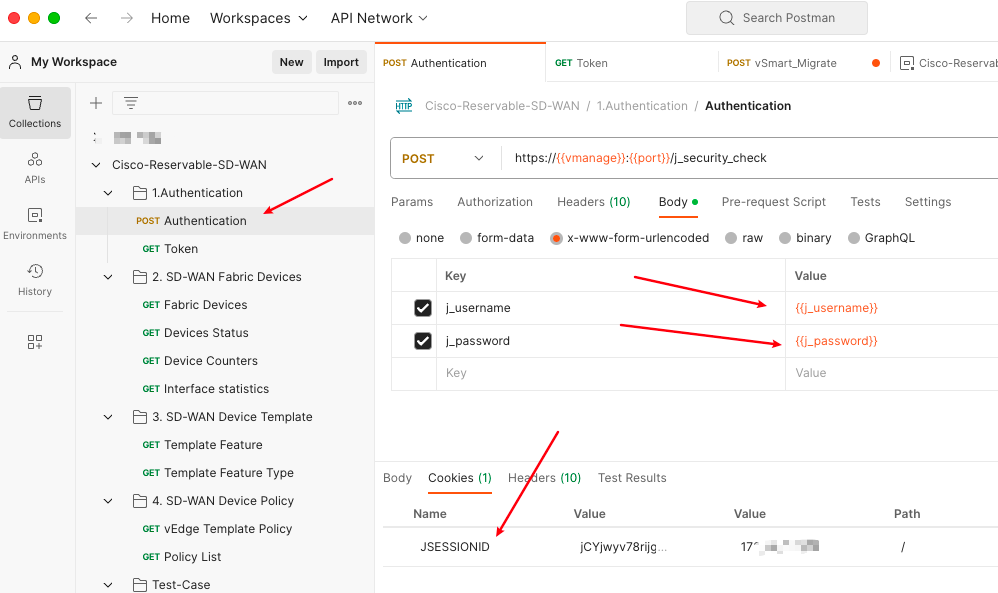The image size is (998, 593).
Task: Uncheck the j_username parameter checkbox
Action: tap(423, 308)
